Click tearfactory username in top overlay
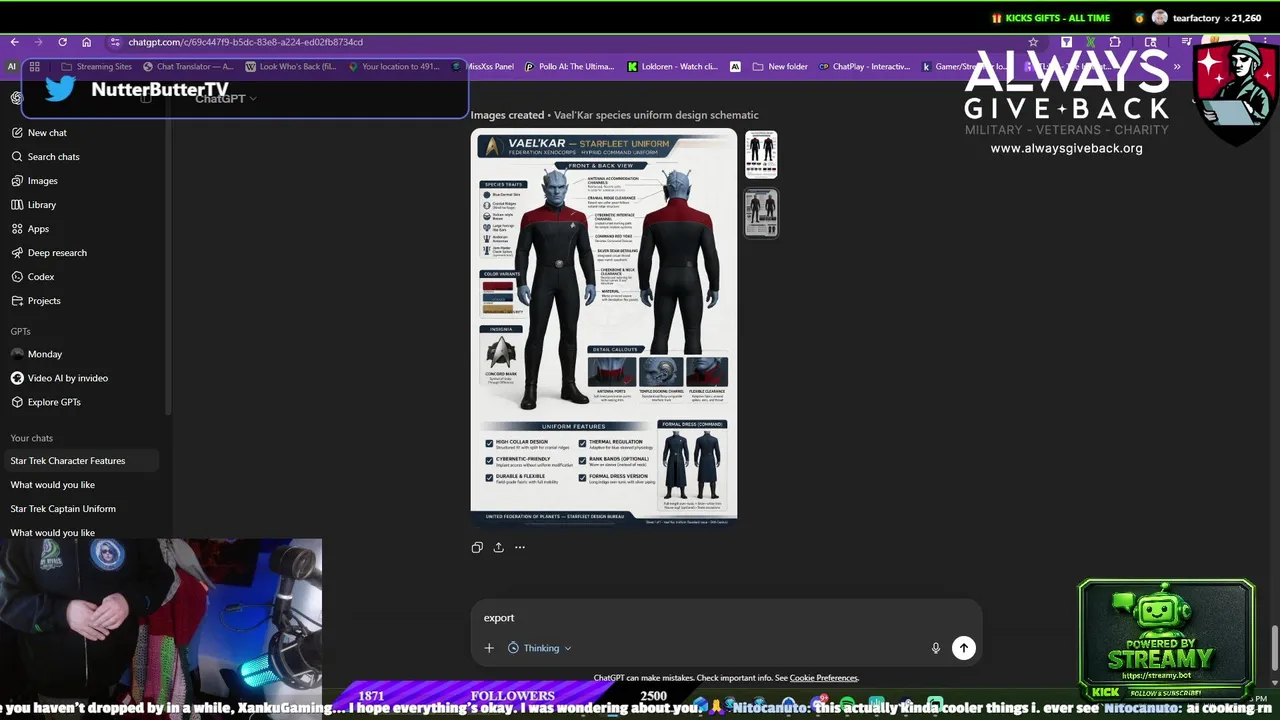Viewport: 1280px width, 720px height. click(x=1198, y=18)
